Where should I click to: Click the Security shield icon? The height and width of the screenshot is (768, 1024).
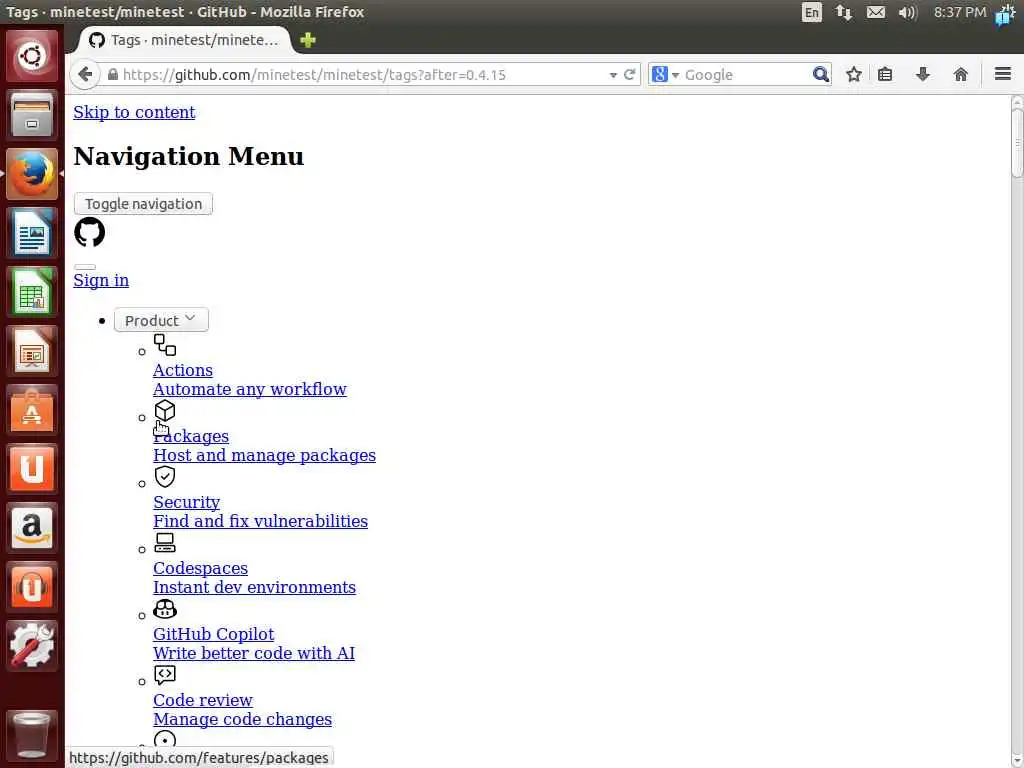(165, 477)
